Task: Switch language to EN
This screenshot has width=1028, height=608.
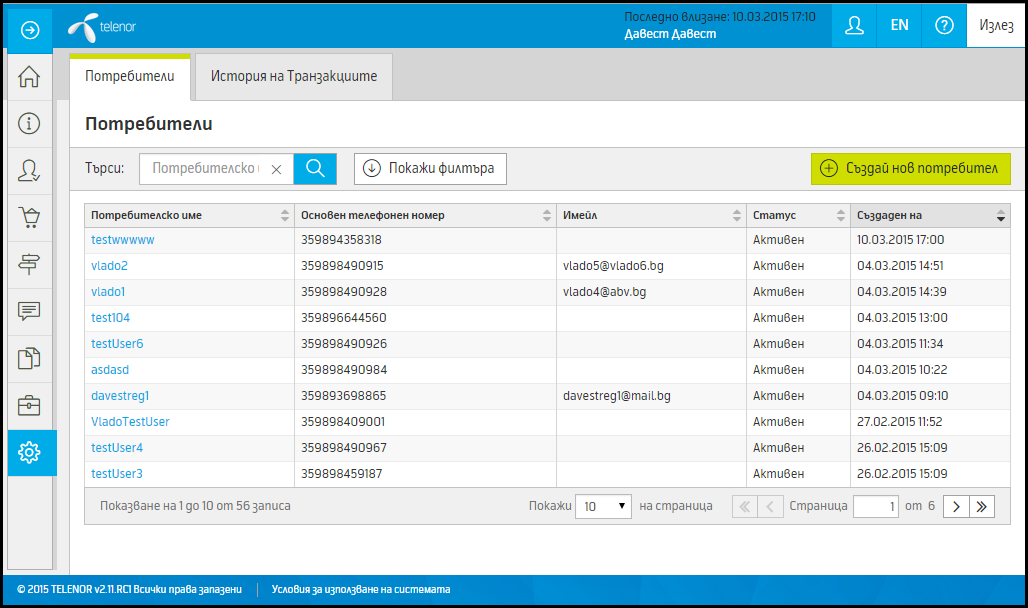Action: pos(899,26)
